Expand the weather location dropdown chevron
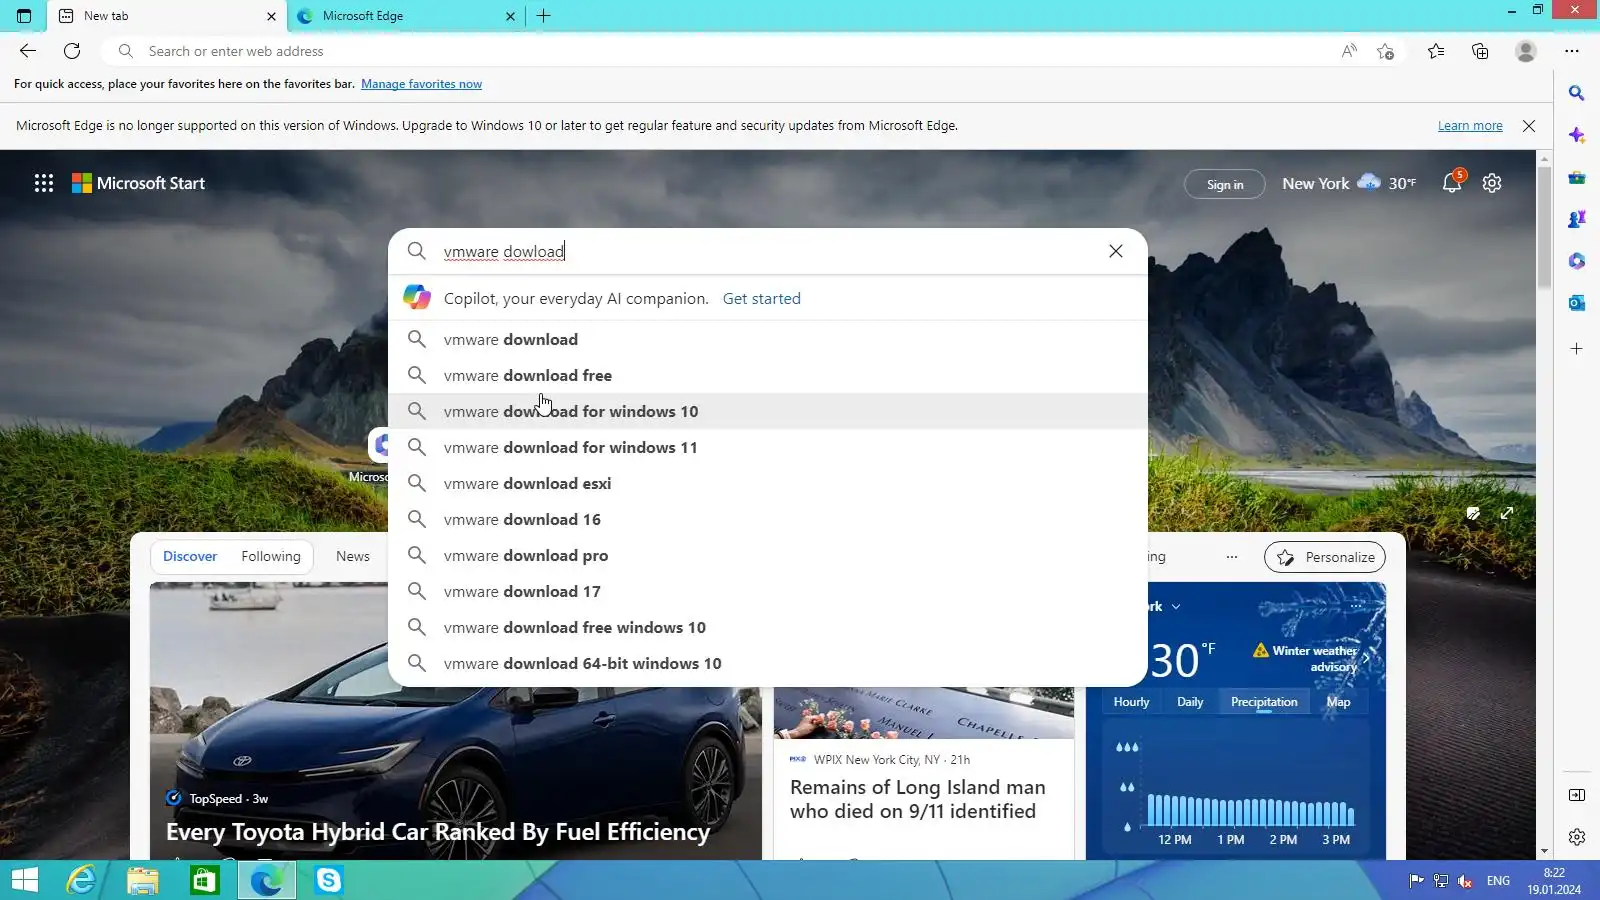The width and height of the screenshot is (1600, 900). click(x=1176, y=607)
